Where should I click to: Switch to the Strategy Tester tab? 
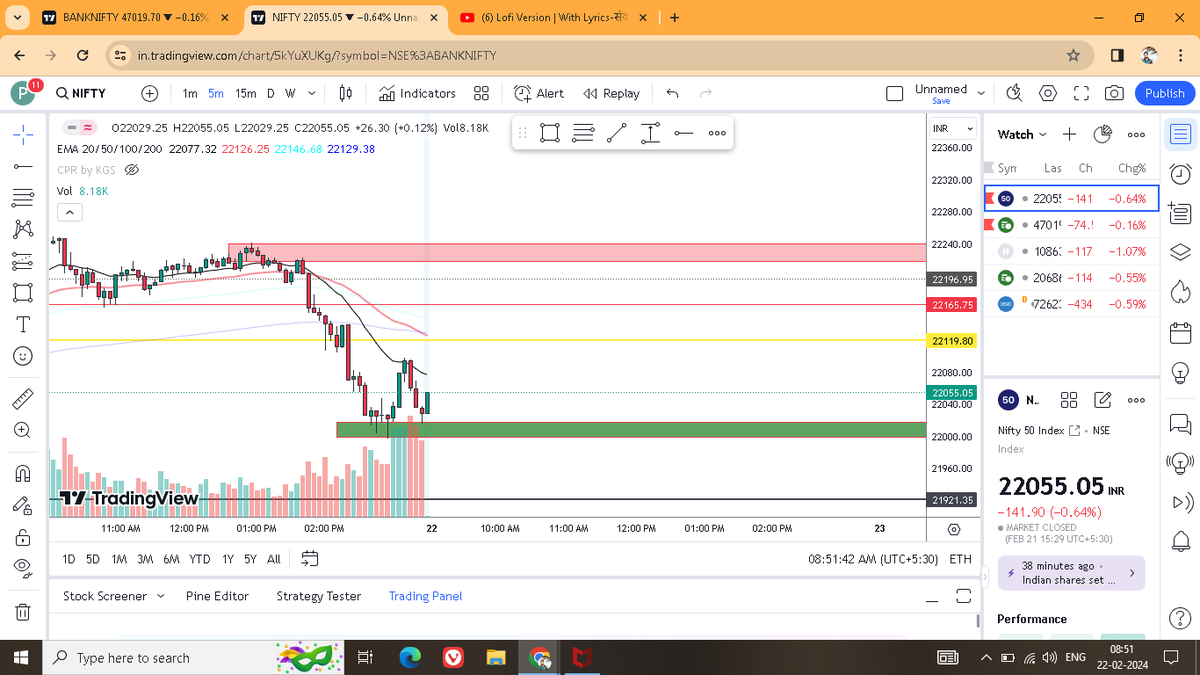click(x=318, y=596)
